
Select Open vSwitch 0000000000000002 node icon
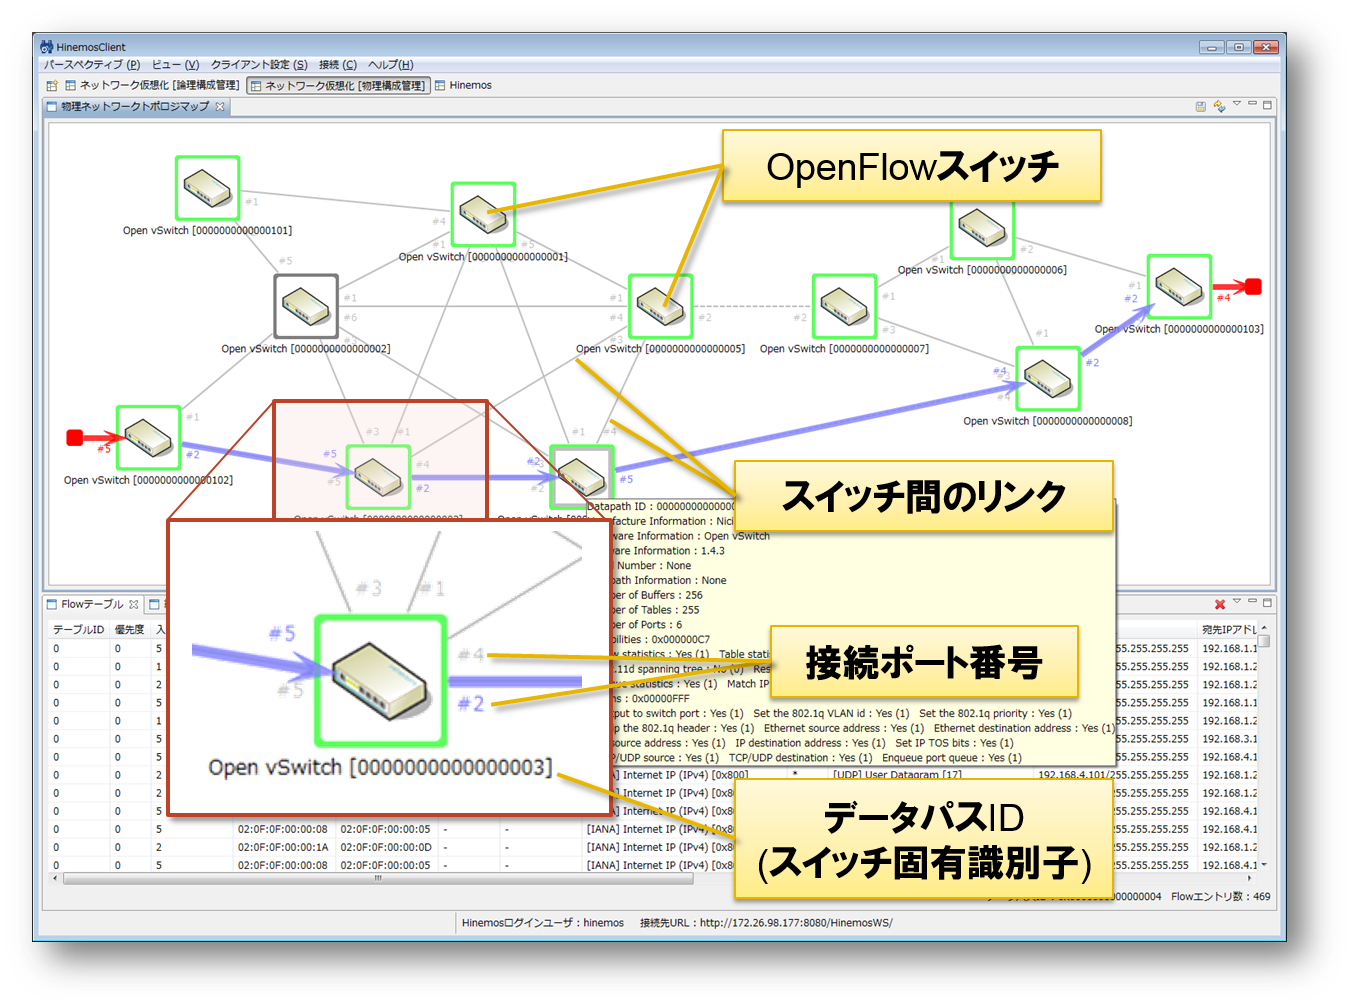pyautogui.click(x=306, y=306)
